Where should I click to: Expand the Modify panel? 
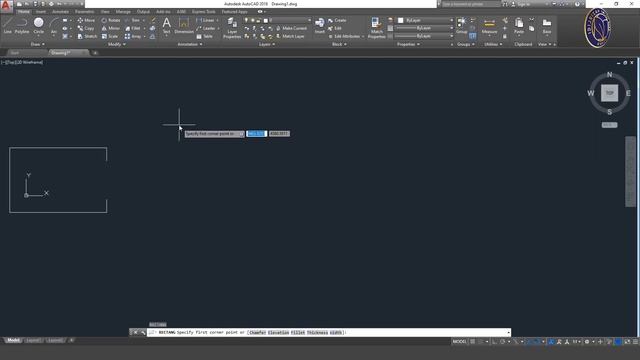117,44
